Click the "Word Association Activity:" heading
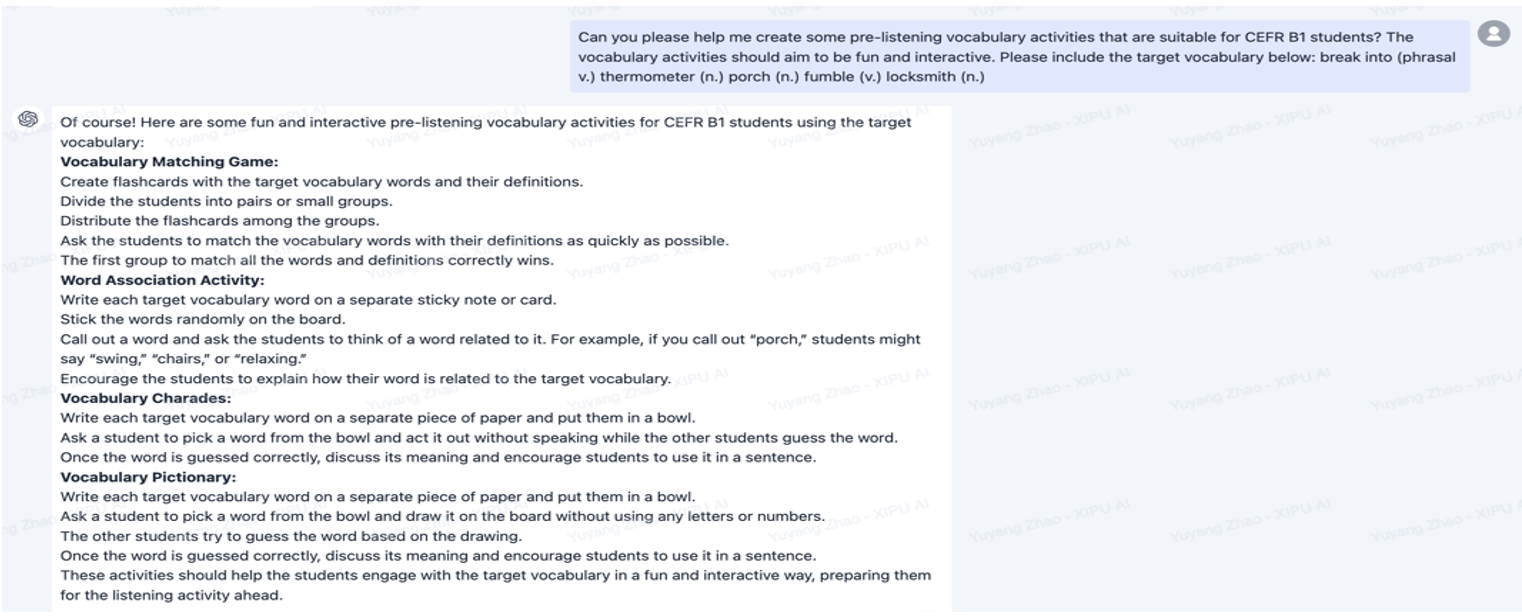The width and height of the screenshot is (1522, 616). 162,280
